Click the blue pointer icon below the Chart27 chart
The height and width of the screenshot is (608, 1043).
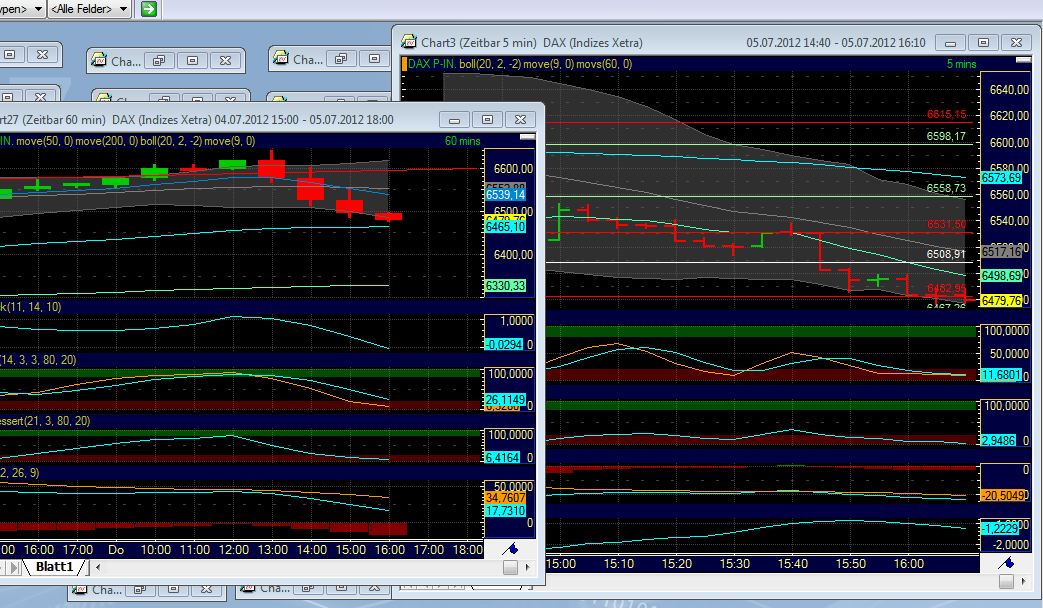coord(508,548)
